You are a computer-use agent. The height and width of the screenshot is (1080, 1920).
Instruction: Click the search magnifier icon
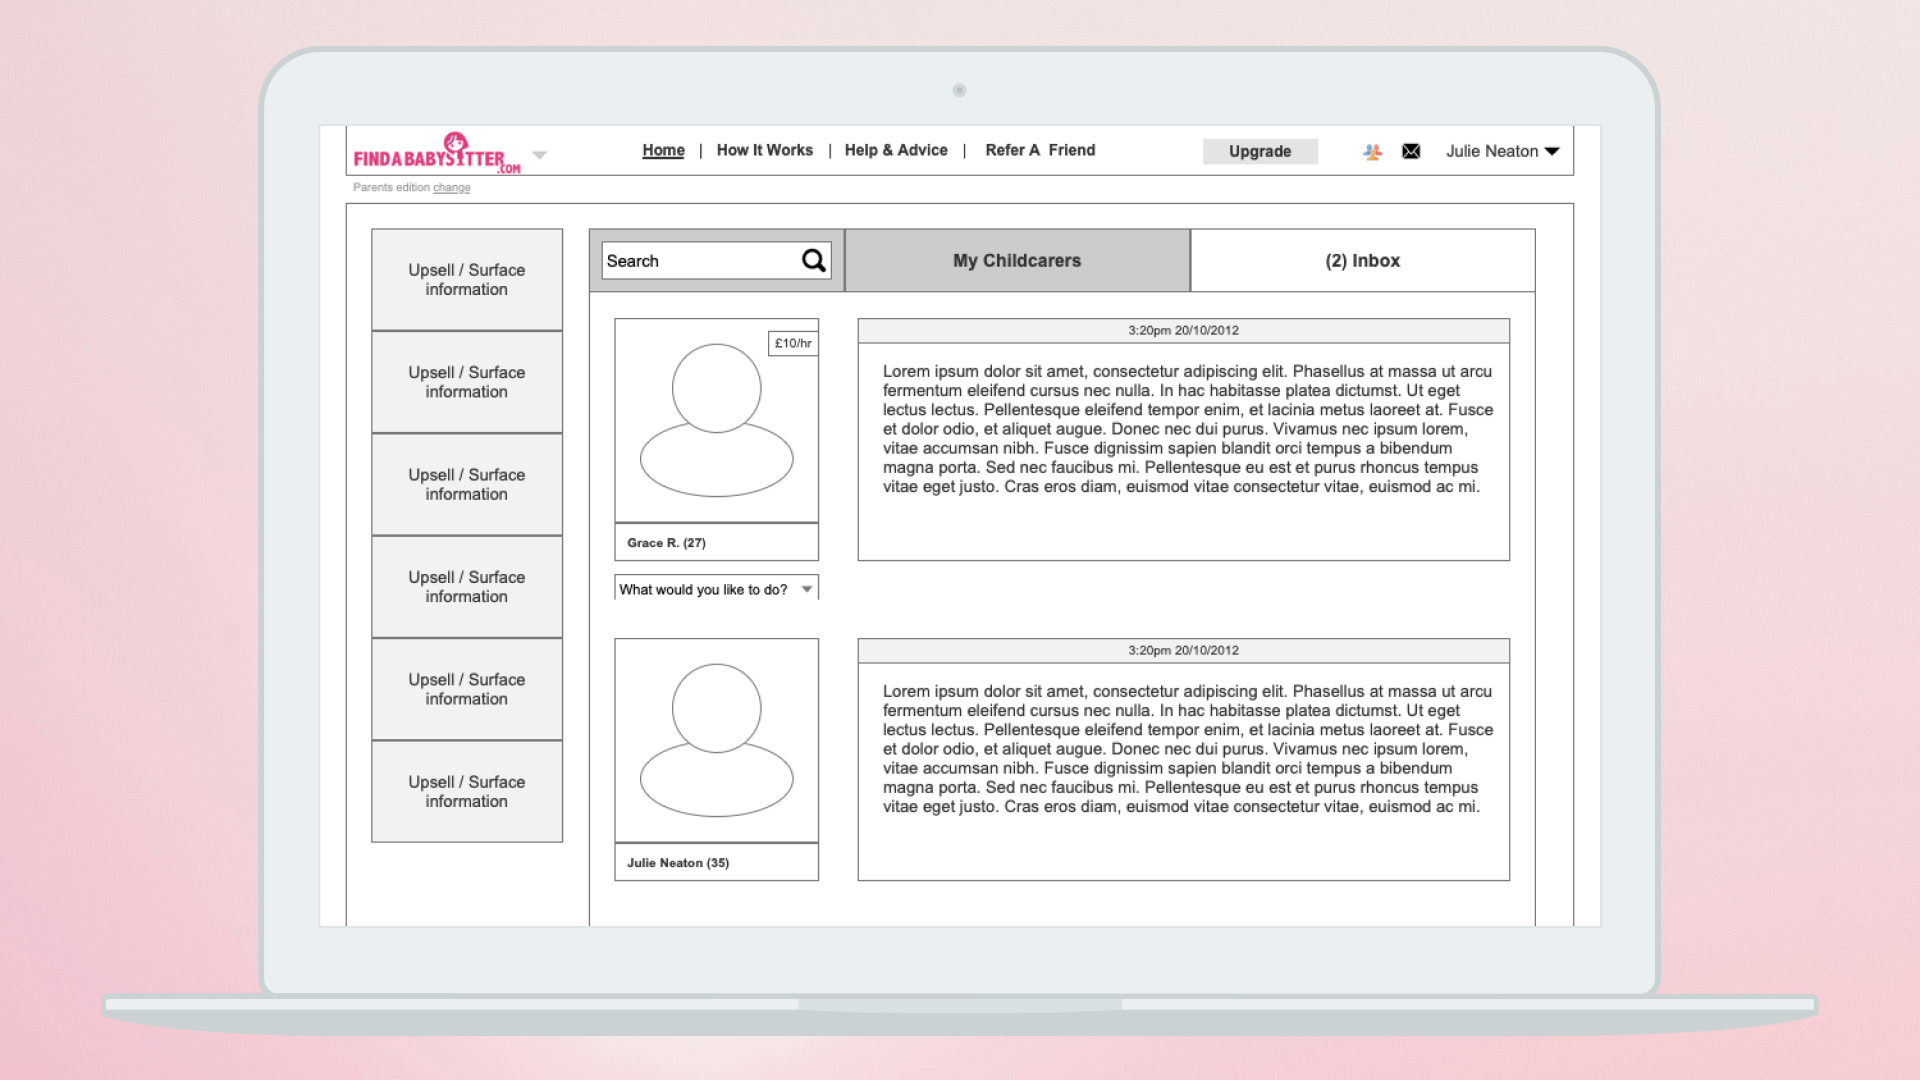pos(814,261)
